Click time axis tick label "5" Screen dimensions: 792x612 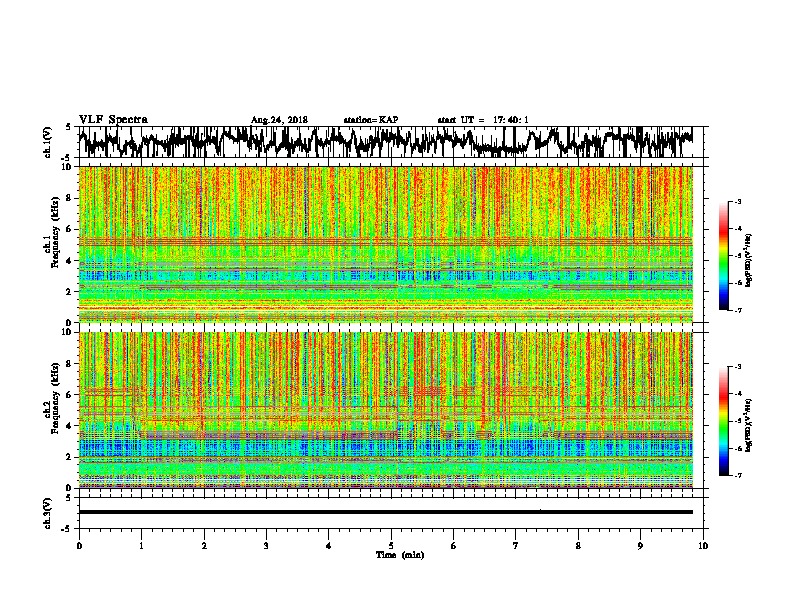pos(391,546)
